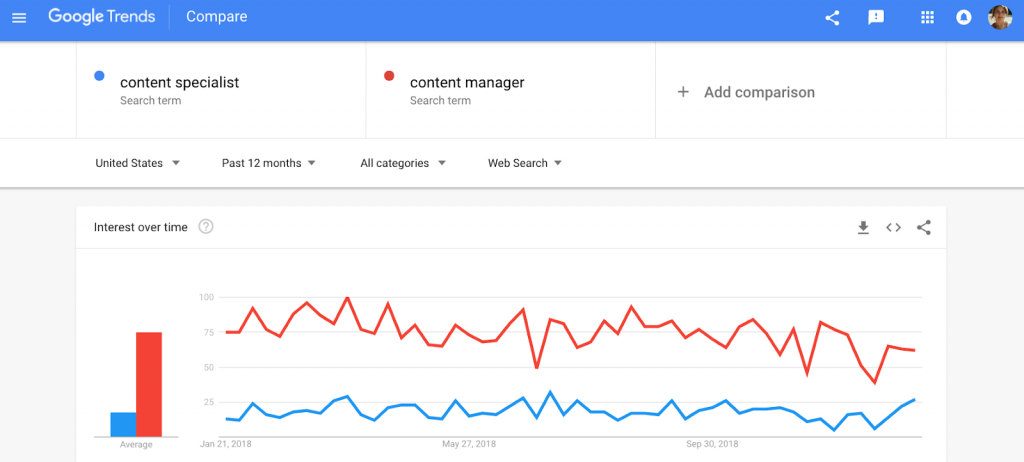
Task: Click the share icon in header
Action: (832, 17)
